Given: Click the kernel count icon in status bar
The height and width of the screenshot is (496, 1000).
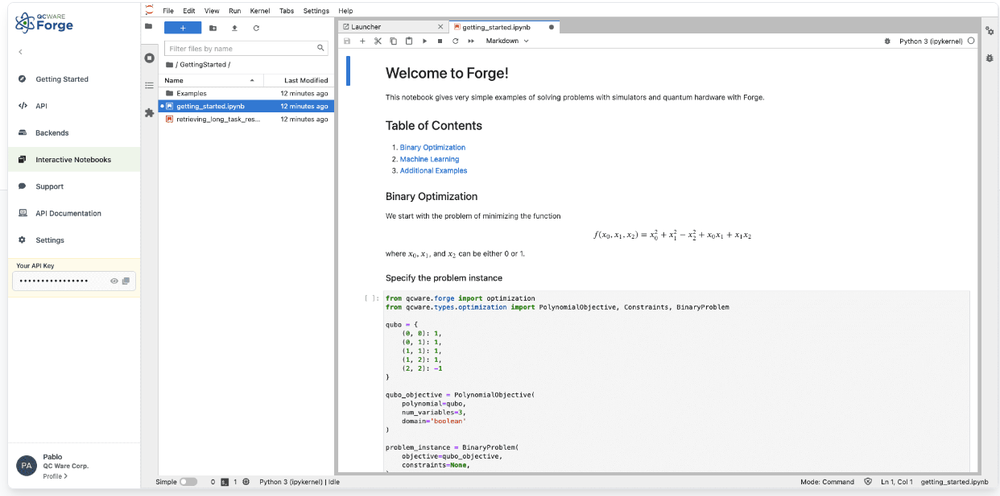Looking at the screenshot, I should click(246, 482).
